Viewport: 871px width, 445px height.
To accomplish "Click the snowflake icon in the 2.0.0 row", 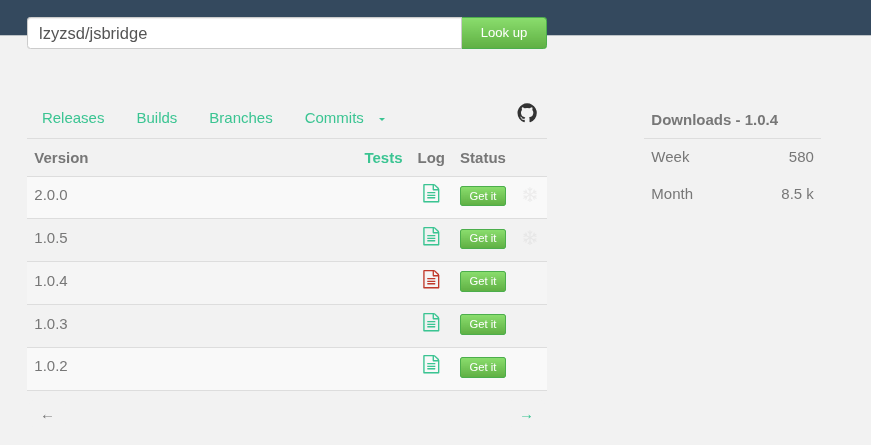I will click(530, 195).
